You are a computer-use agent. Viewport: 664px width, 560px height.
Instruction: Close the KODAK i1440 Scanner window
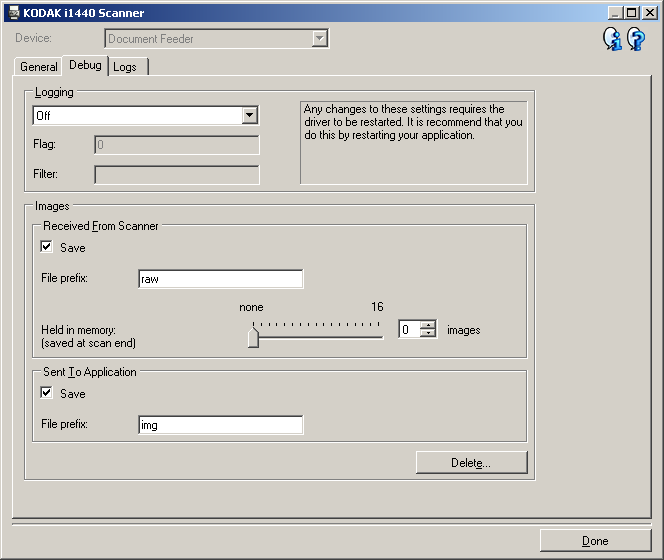pyautogui.click(x=650, y=13)
